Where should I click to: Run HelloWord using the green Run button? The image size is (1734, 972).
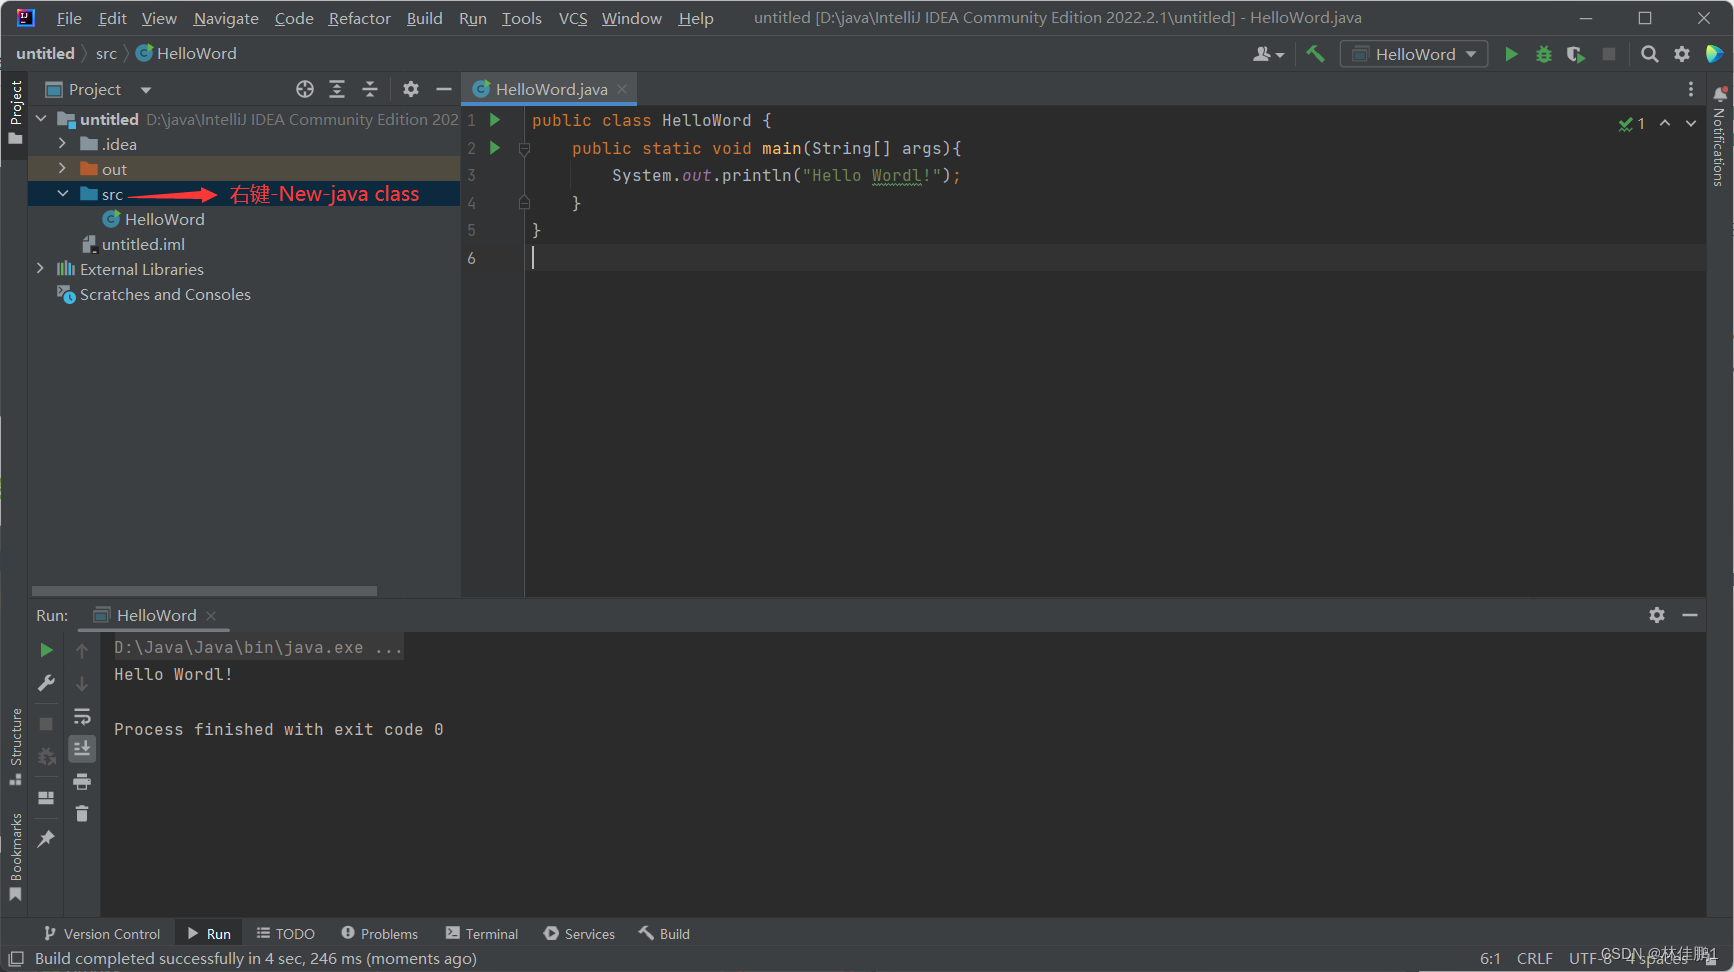tap(1511, 54)
